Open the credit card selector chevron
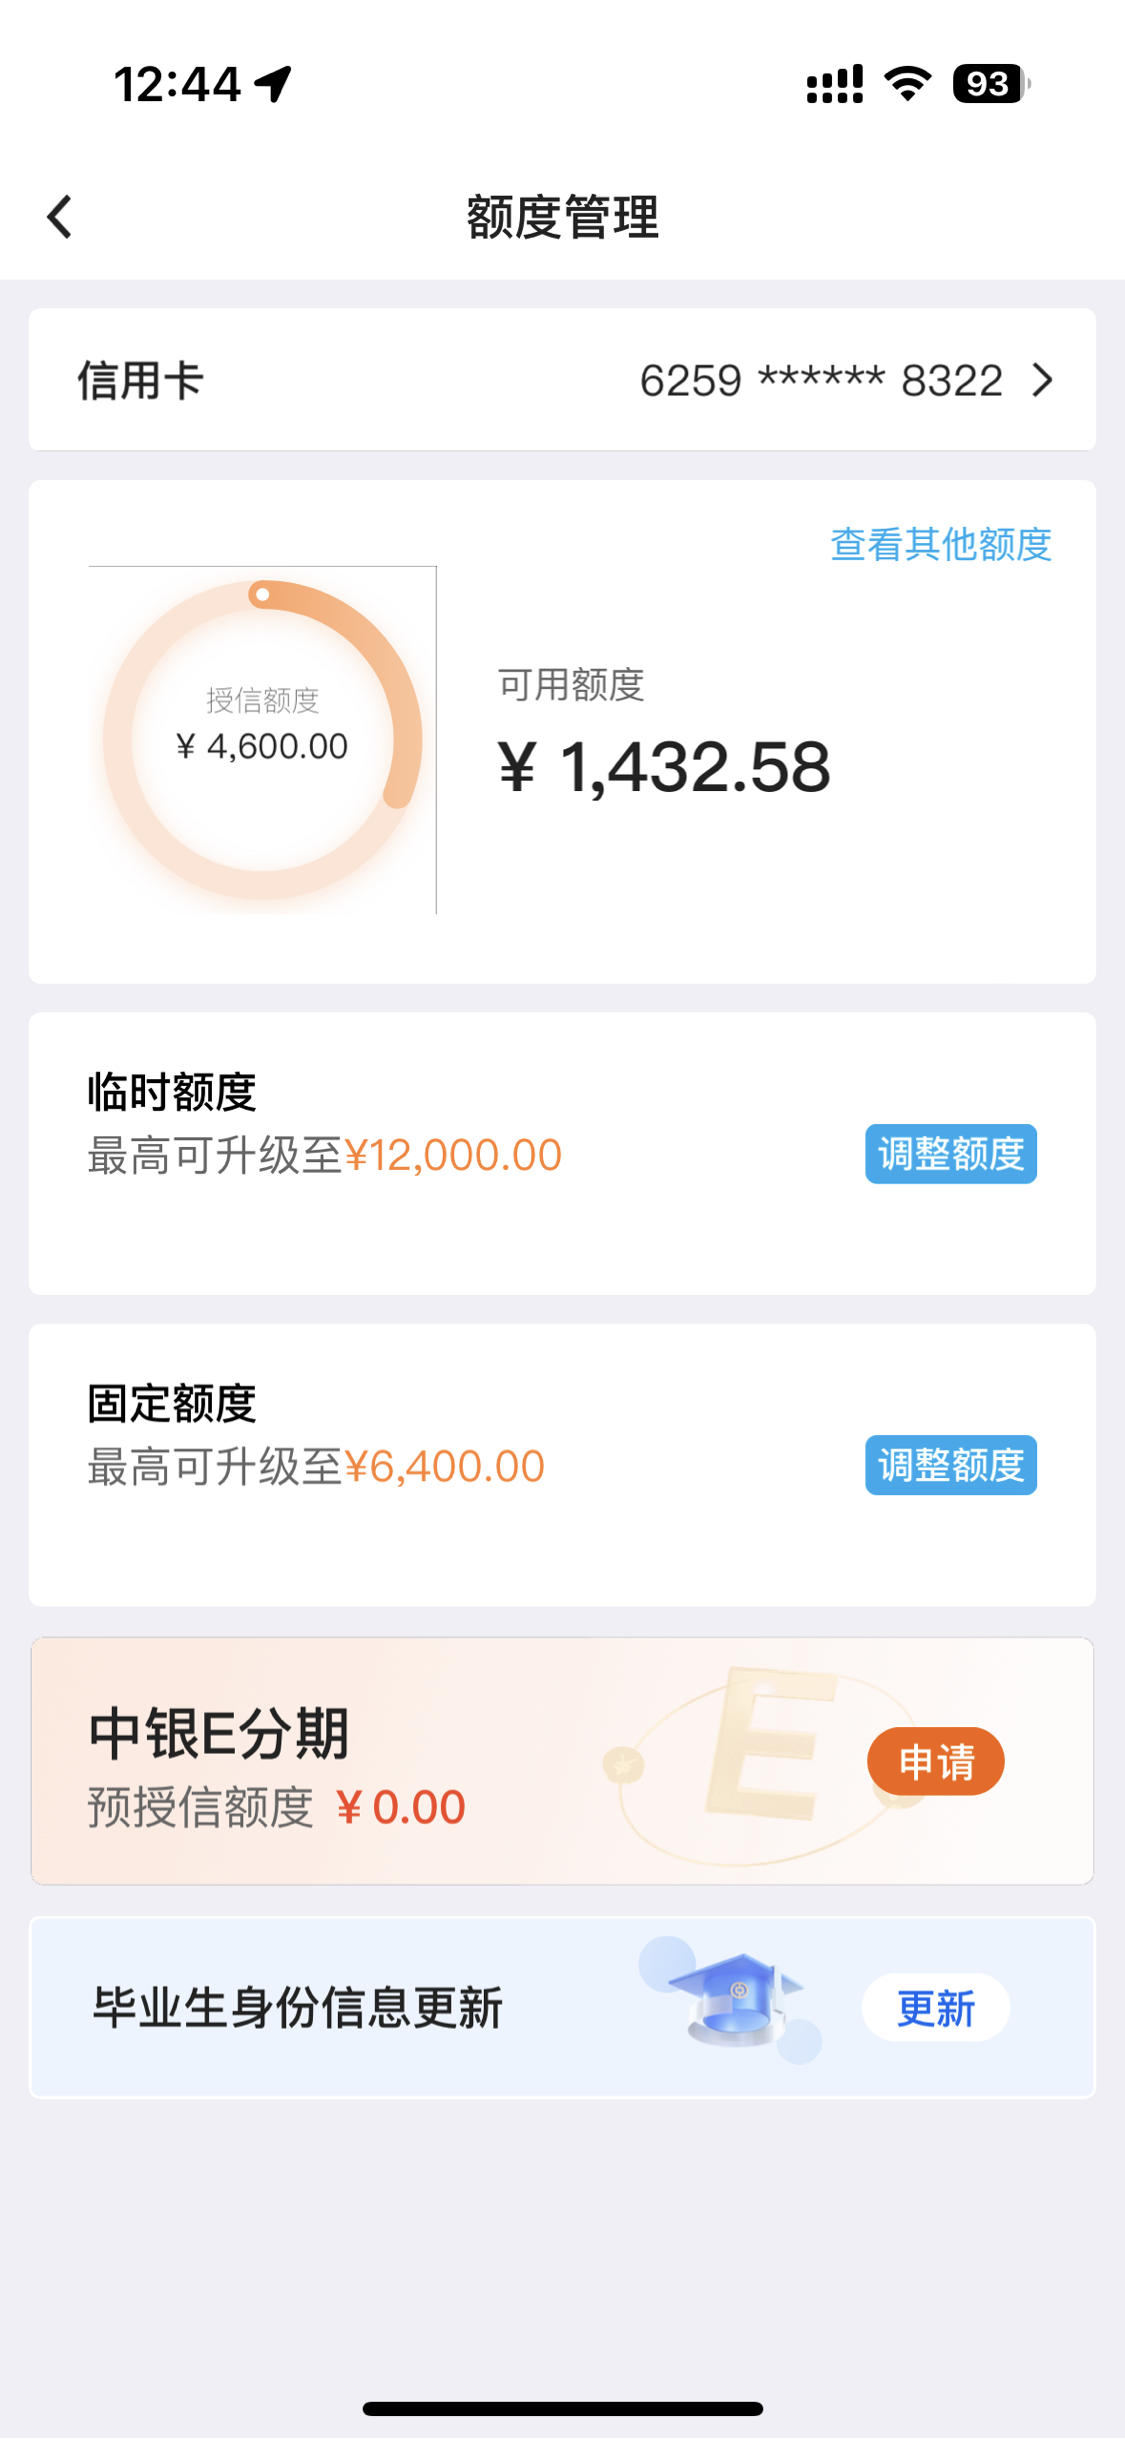This screenshot has height=2439, width=1125. pos(1043,380)
